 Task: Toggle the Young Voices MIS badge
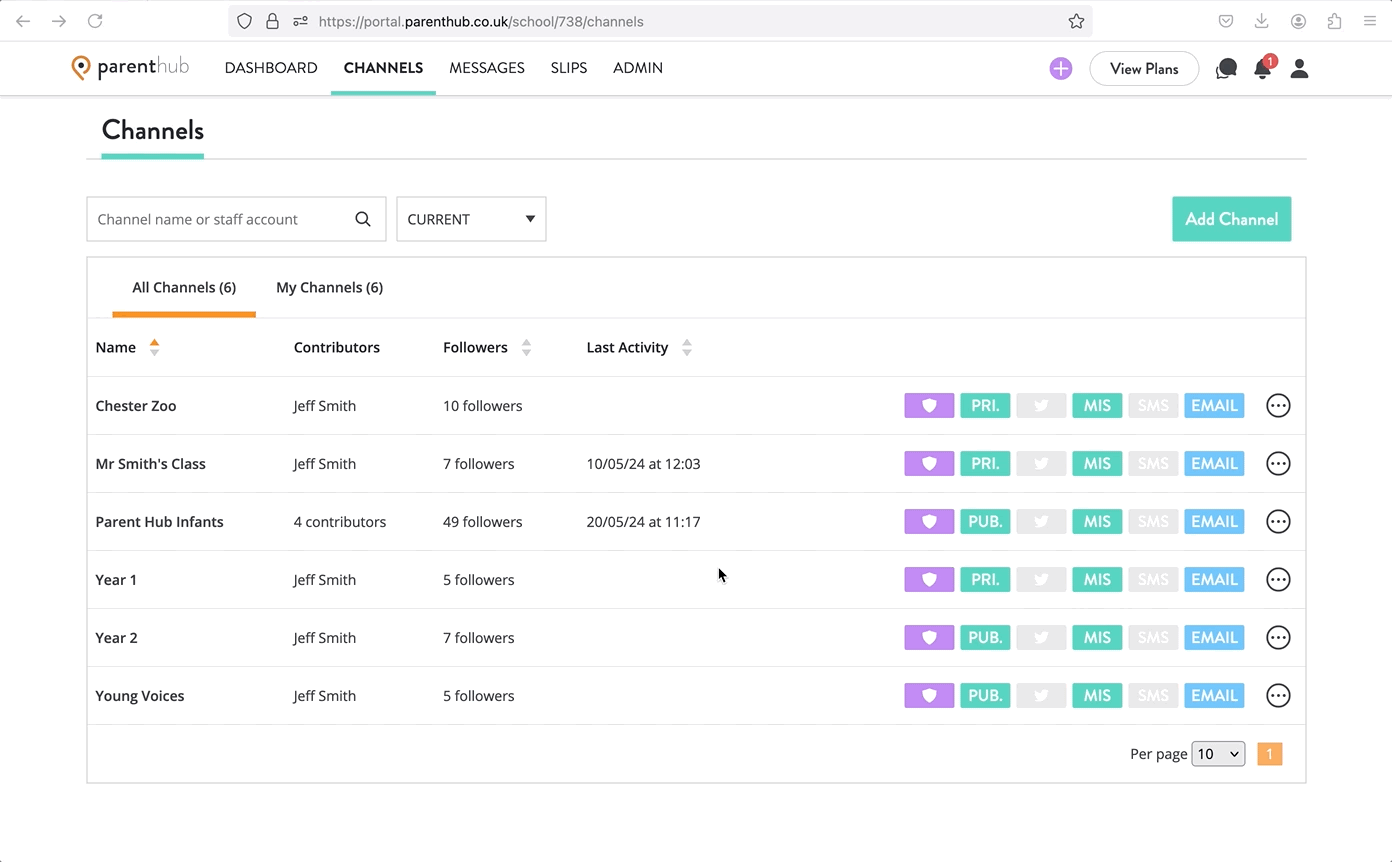coord(1097,696)
